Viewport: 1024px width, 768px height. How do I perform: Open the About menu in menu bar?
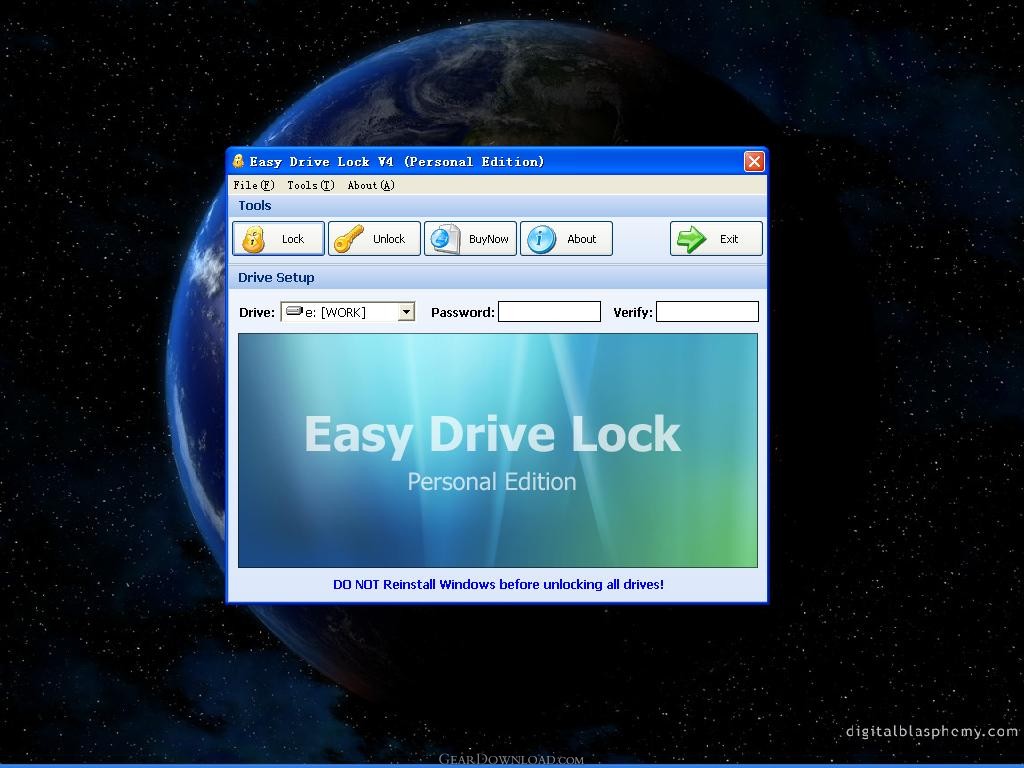[x=371, y=185]
